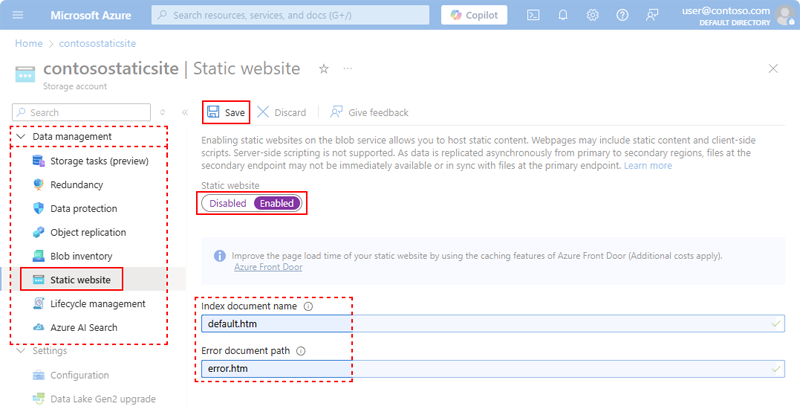Click the user account avatar

(785, 15)
